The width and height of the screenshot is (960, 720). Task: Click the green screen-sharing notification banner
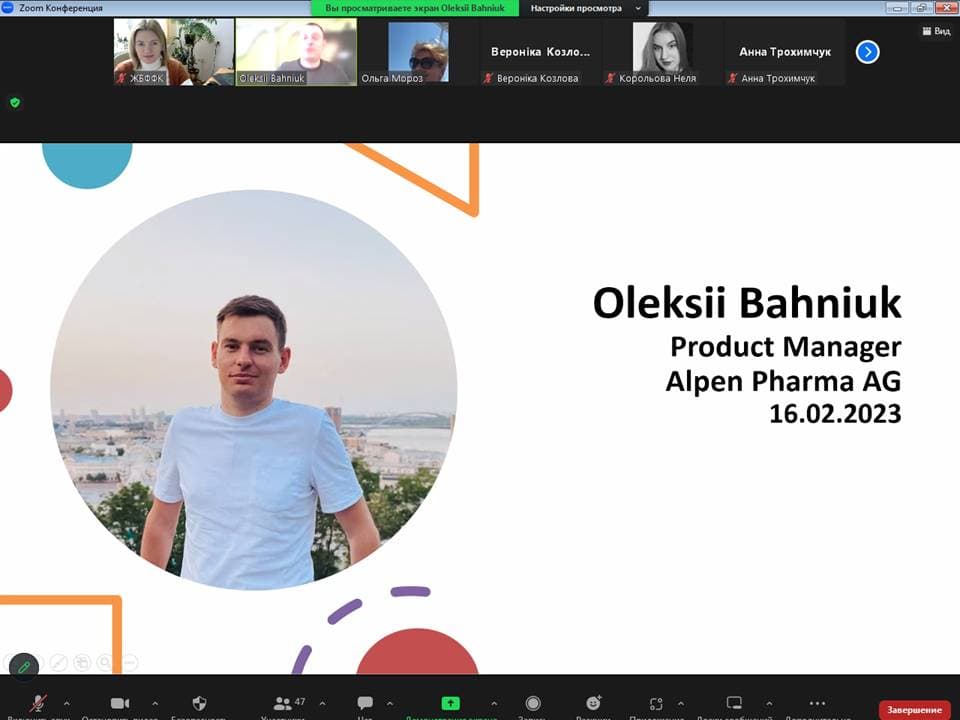coord(414,8)
